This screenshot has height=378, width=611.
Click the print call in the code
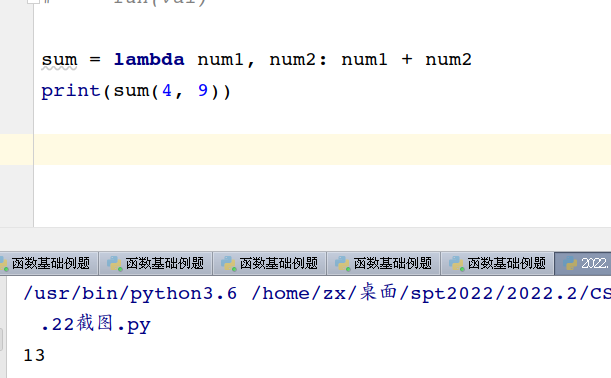[x=71, y=92]
